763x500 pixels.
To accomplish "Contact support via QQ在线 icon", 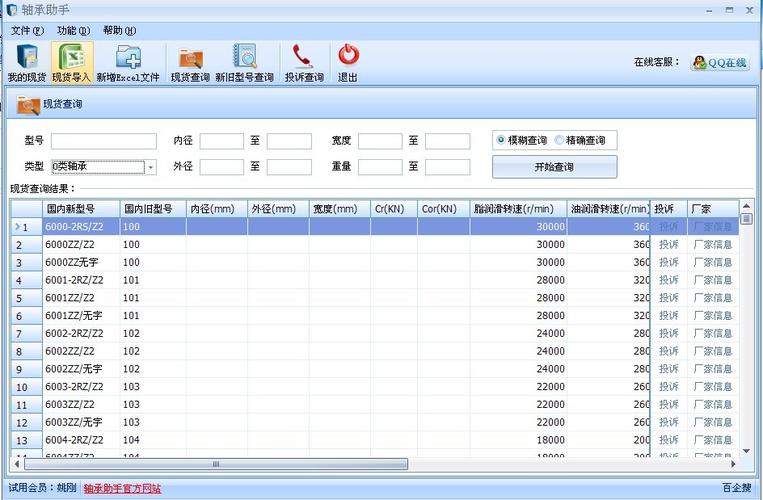I will pos(720,63).
